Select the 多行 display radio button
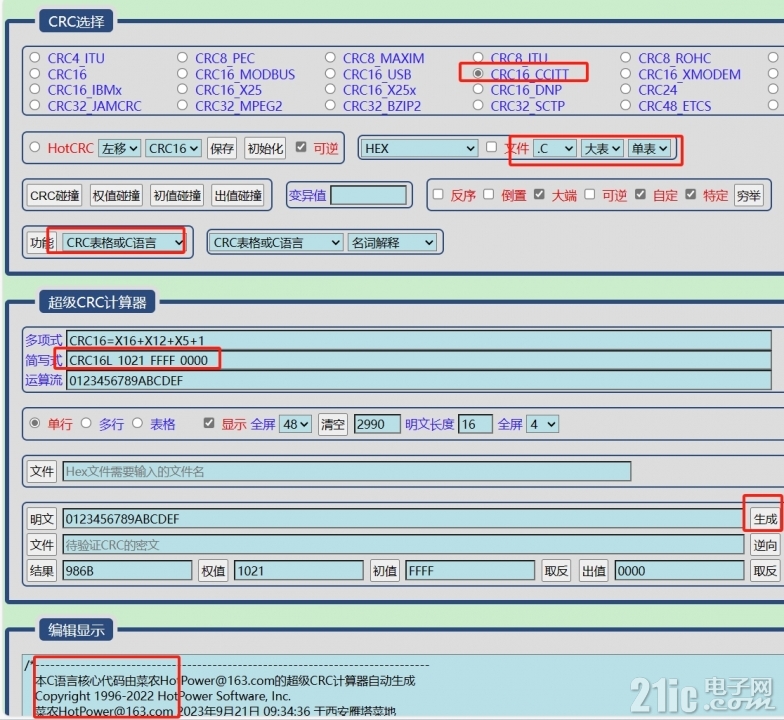The image size is (784, 720). (x=86, y=423)
